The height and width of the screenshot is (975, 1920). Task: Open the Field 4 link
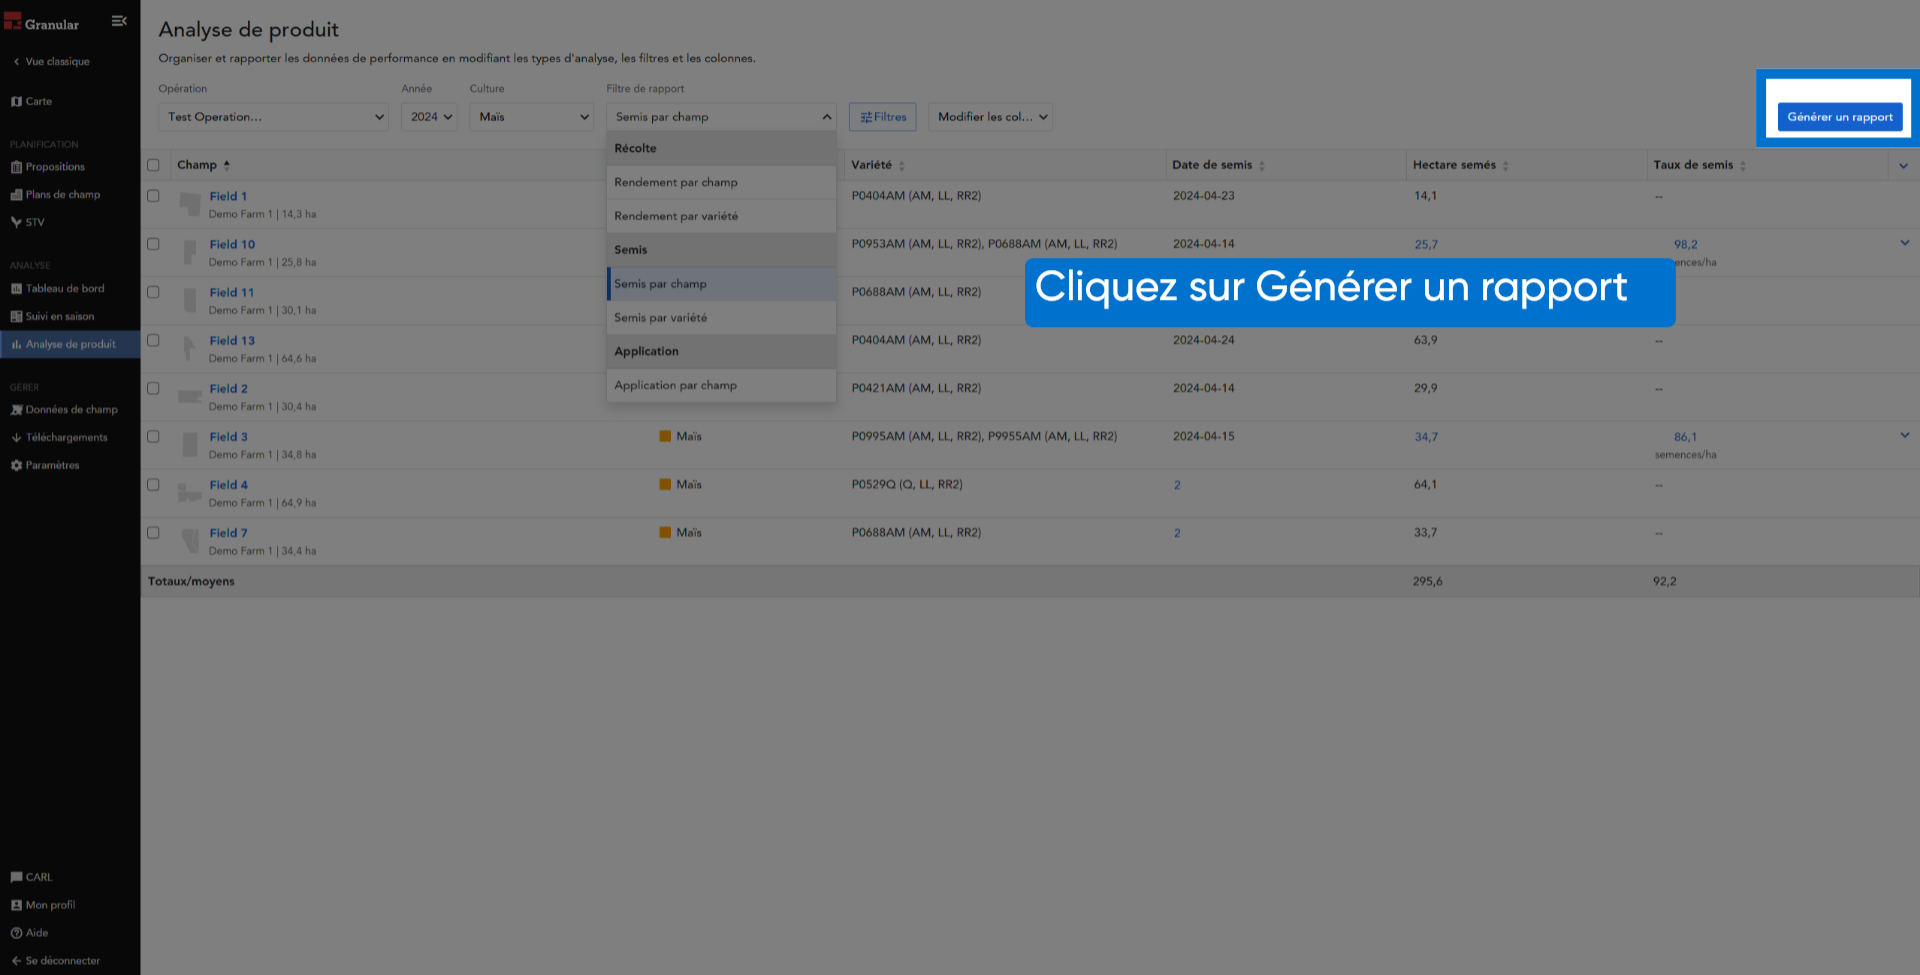(x=229, y=485)
